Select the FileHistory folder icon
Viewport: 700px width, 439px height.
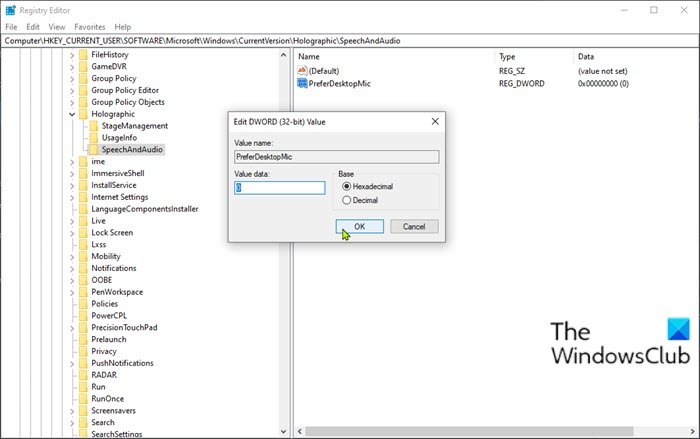point(83,54)
